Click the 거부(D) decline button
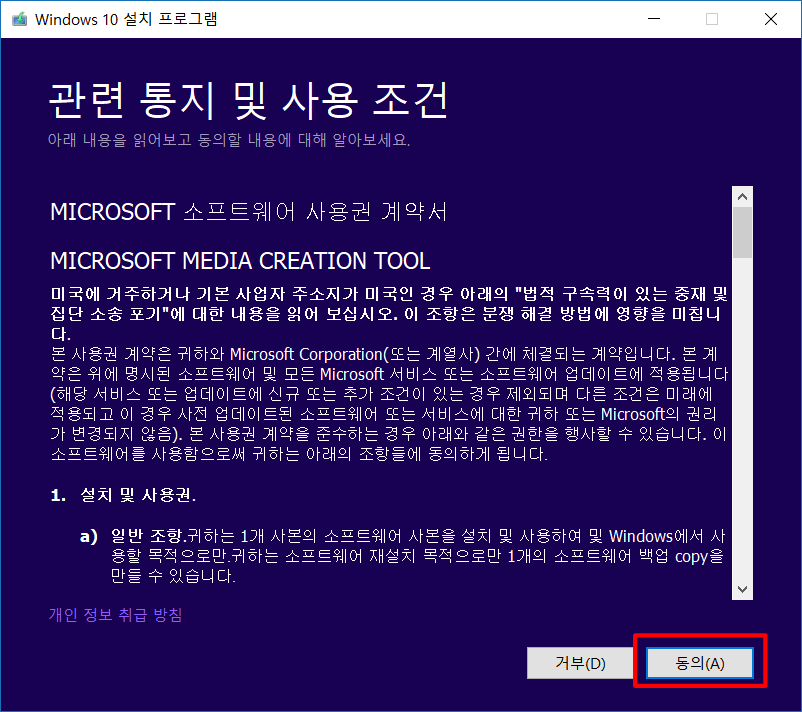 pyautogui.click(x=580, y=663)
